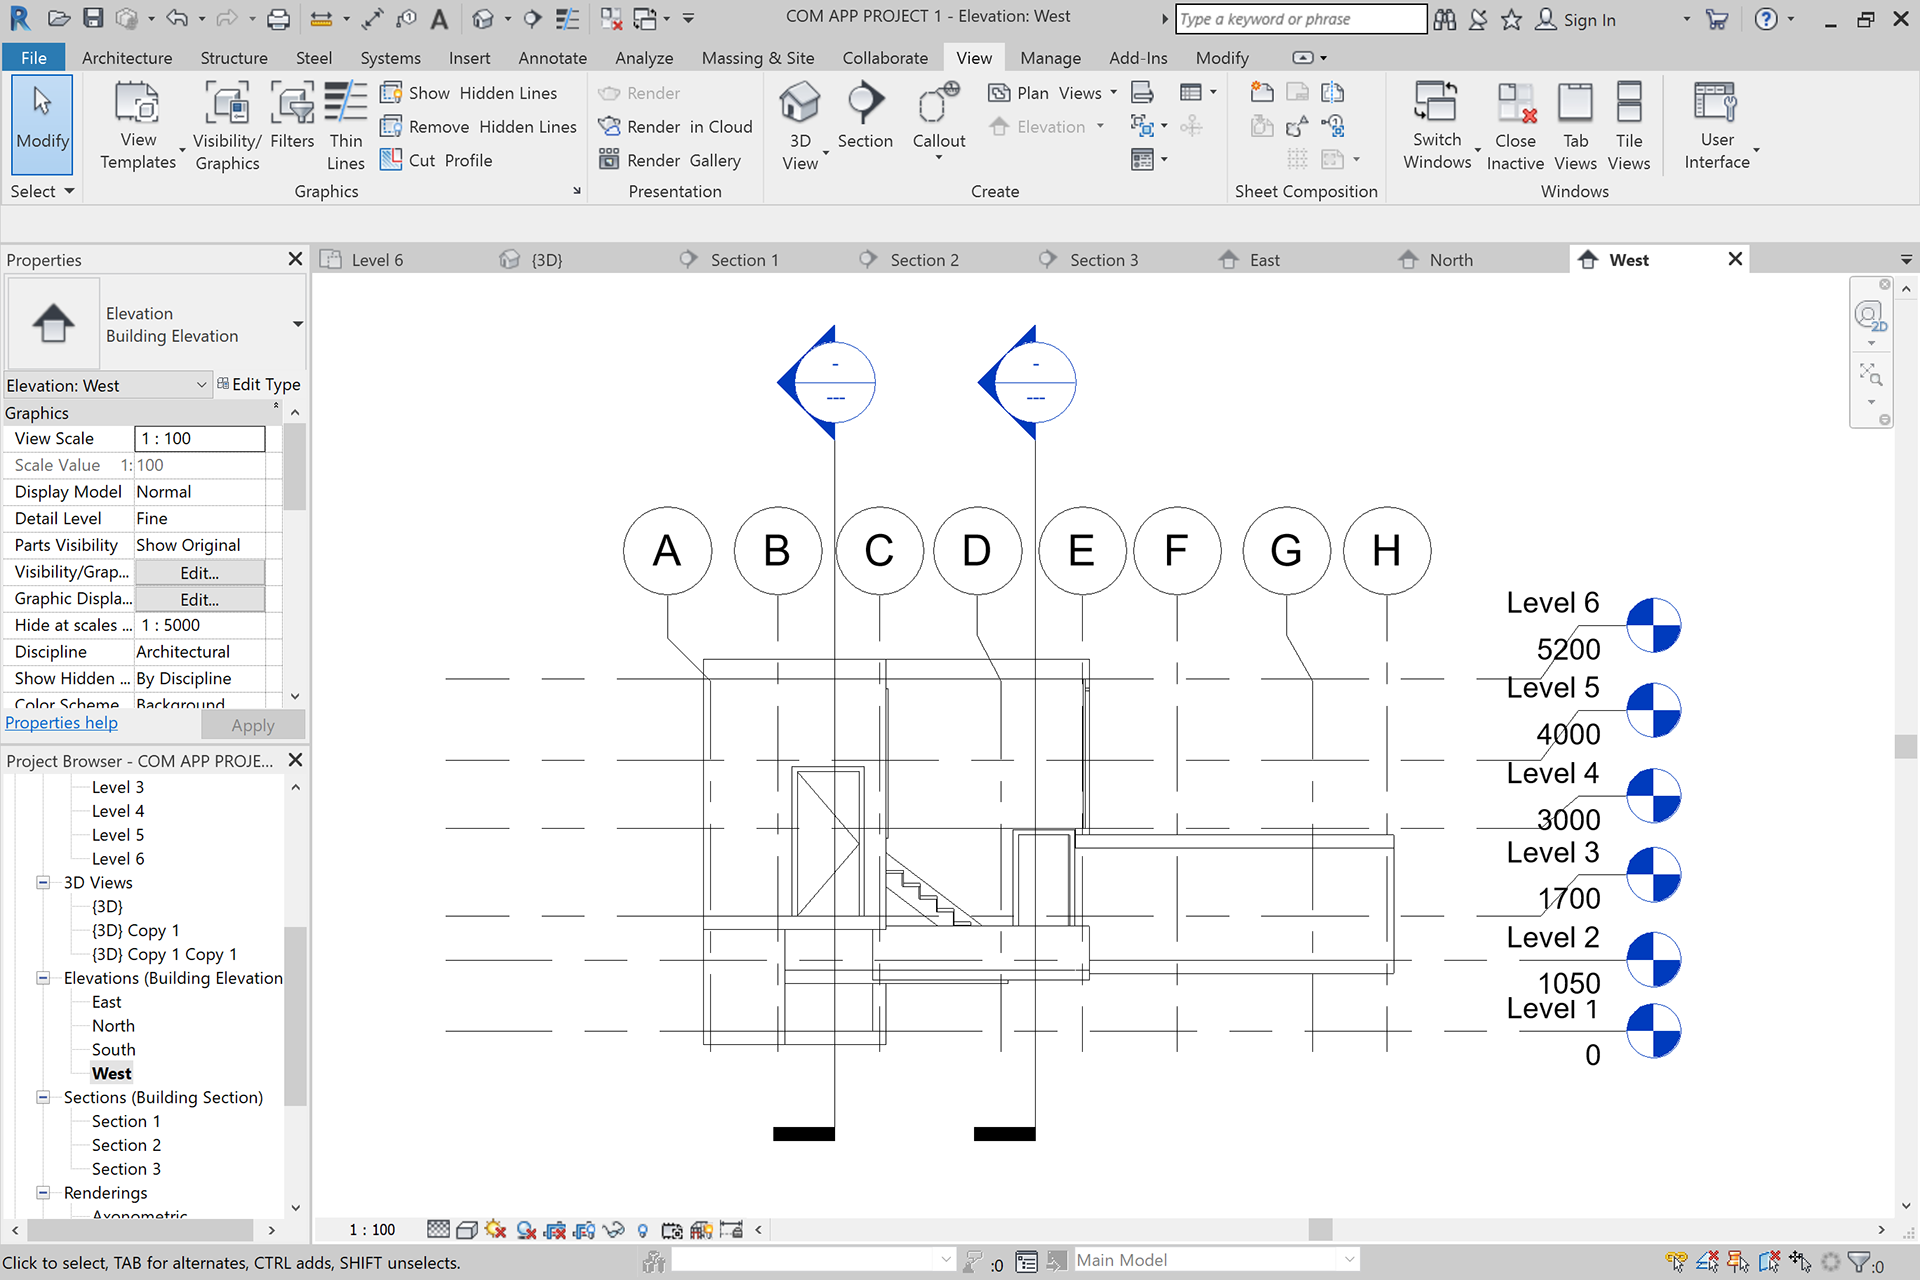Open the View Templates tool
Screen dimensions: 1920x1280
point(138,127)
